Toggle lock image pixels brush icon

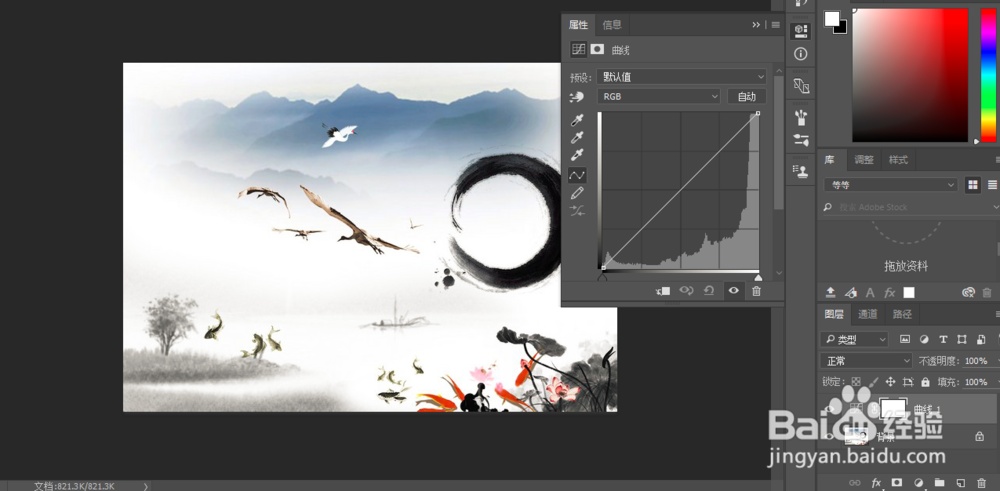tap(873, 382)
